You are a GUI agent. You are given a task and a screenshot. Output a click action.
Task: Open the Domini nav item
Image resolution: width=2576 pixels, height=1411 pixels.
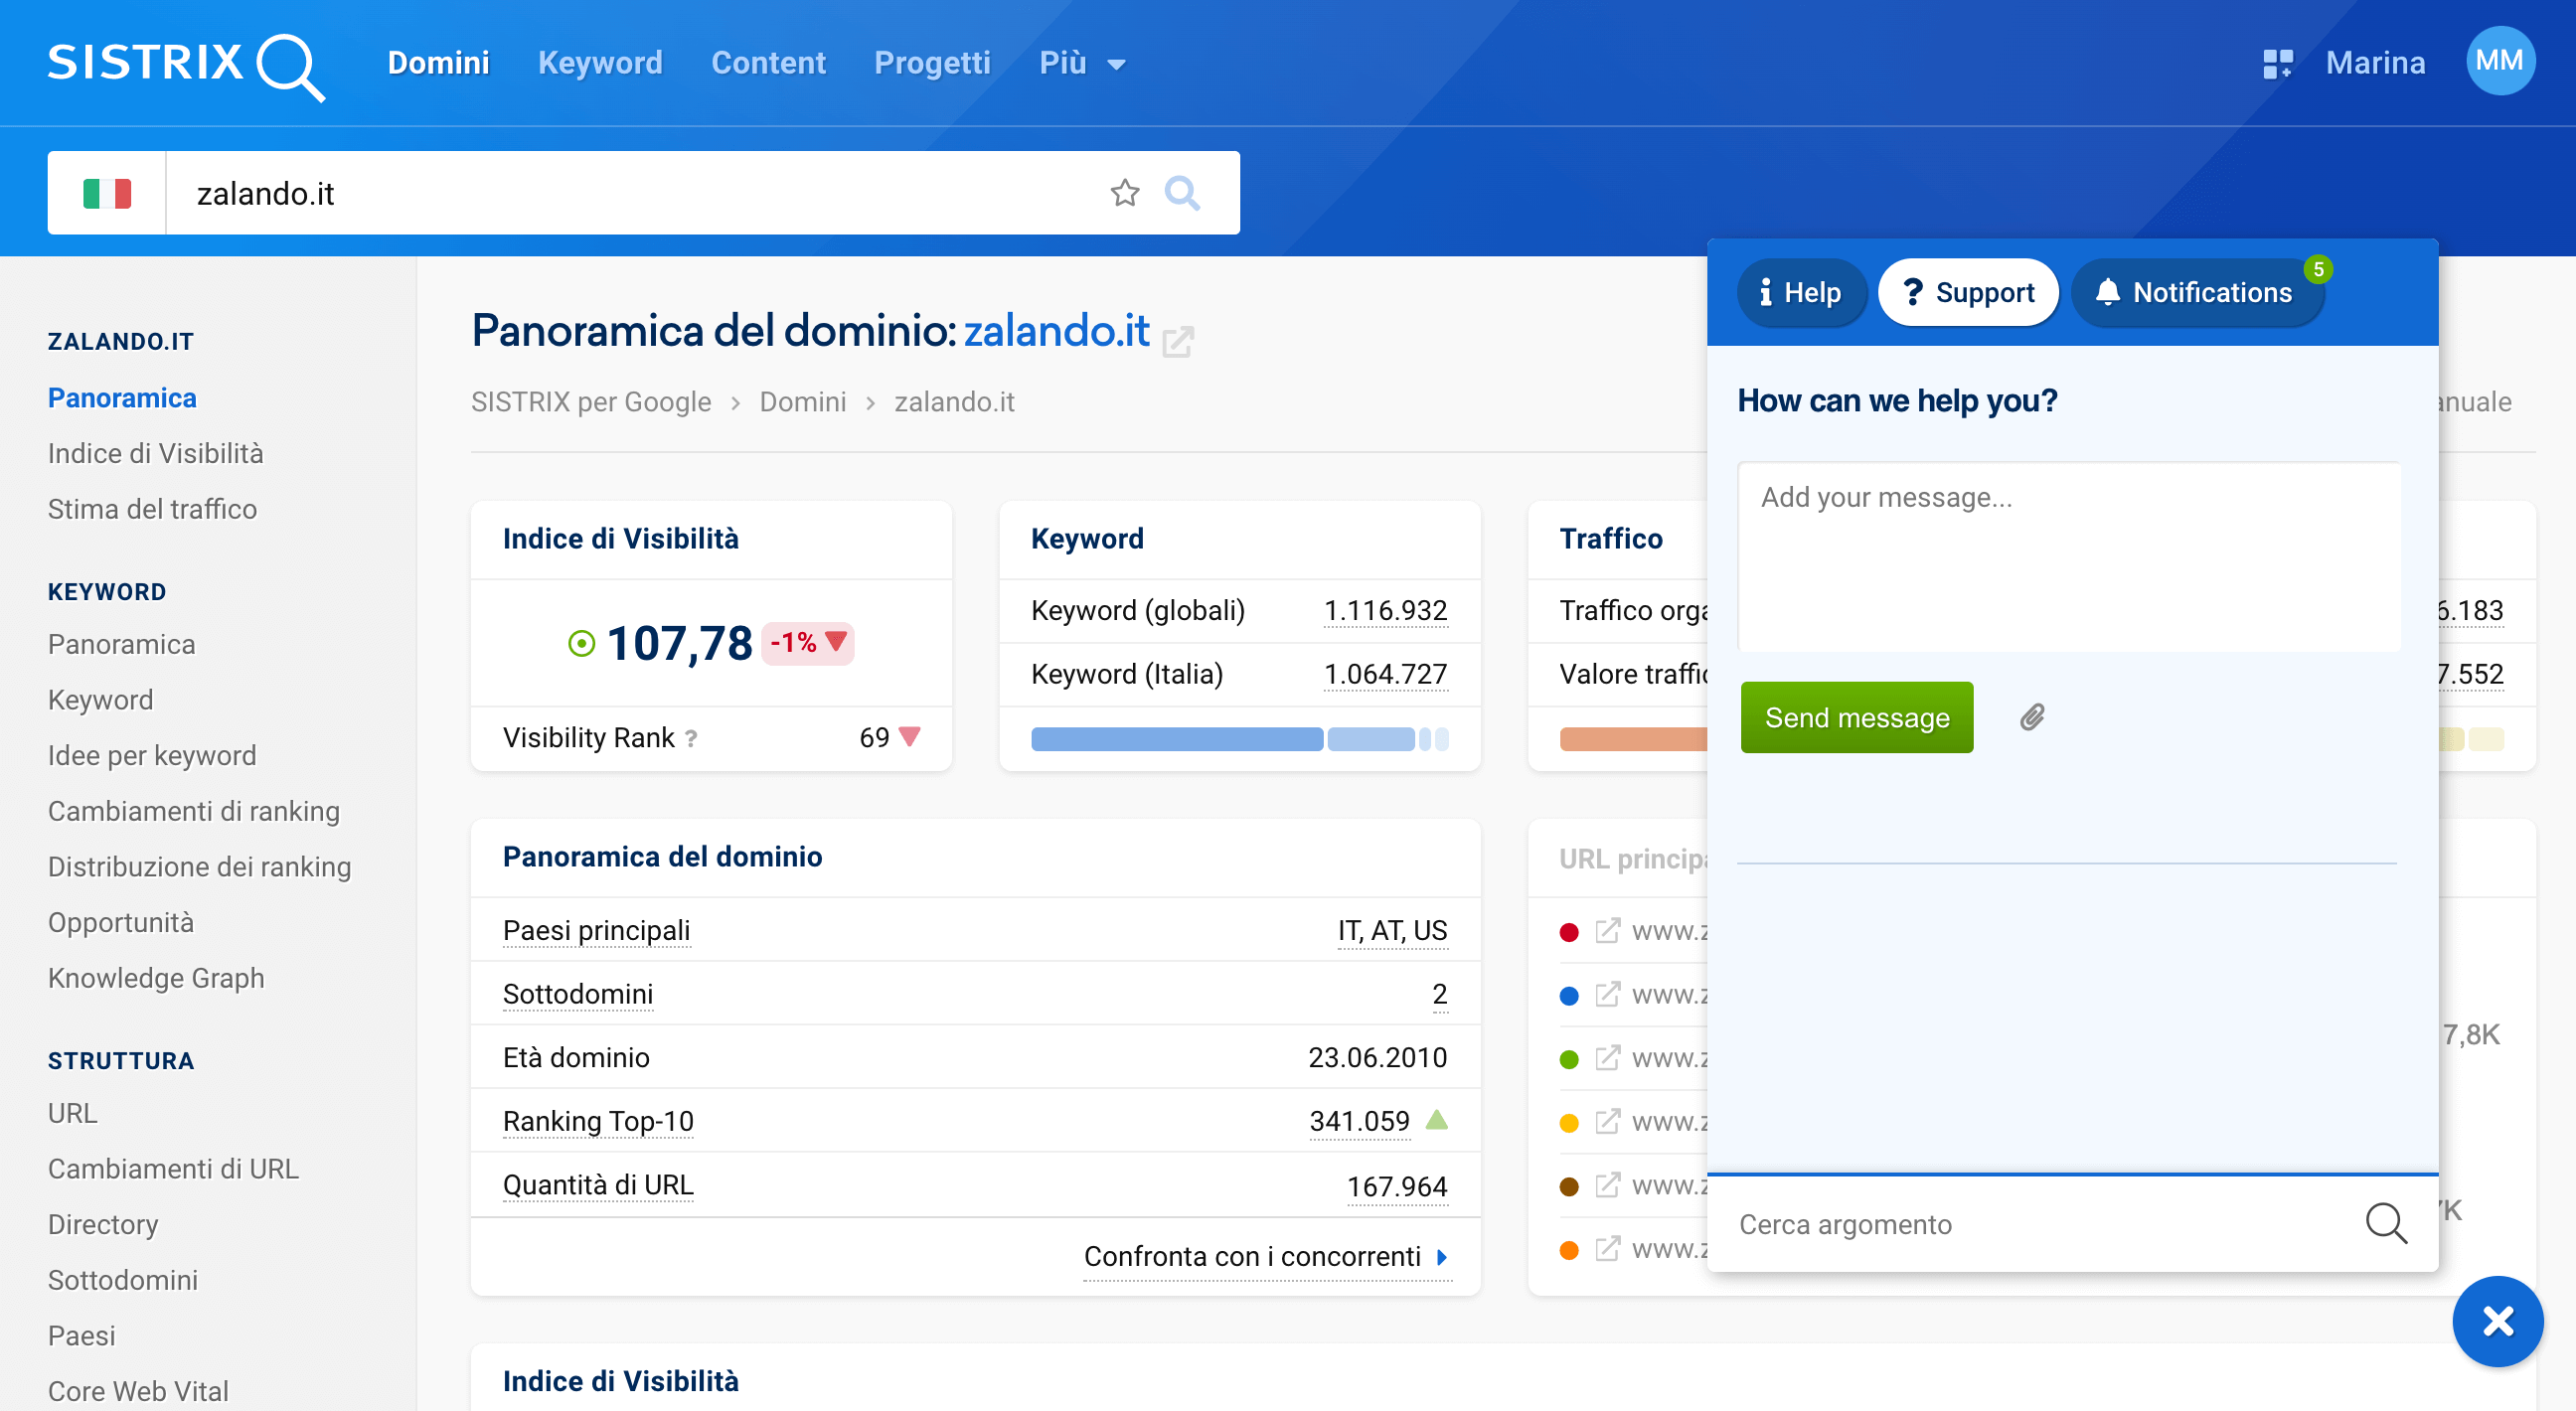click(x=438, y=63)
